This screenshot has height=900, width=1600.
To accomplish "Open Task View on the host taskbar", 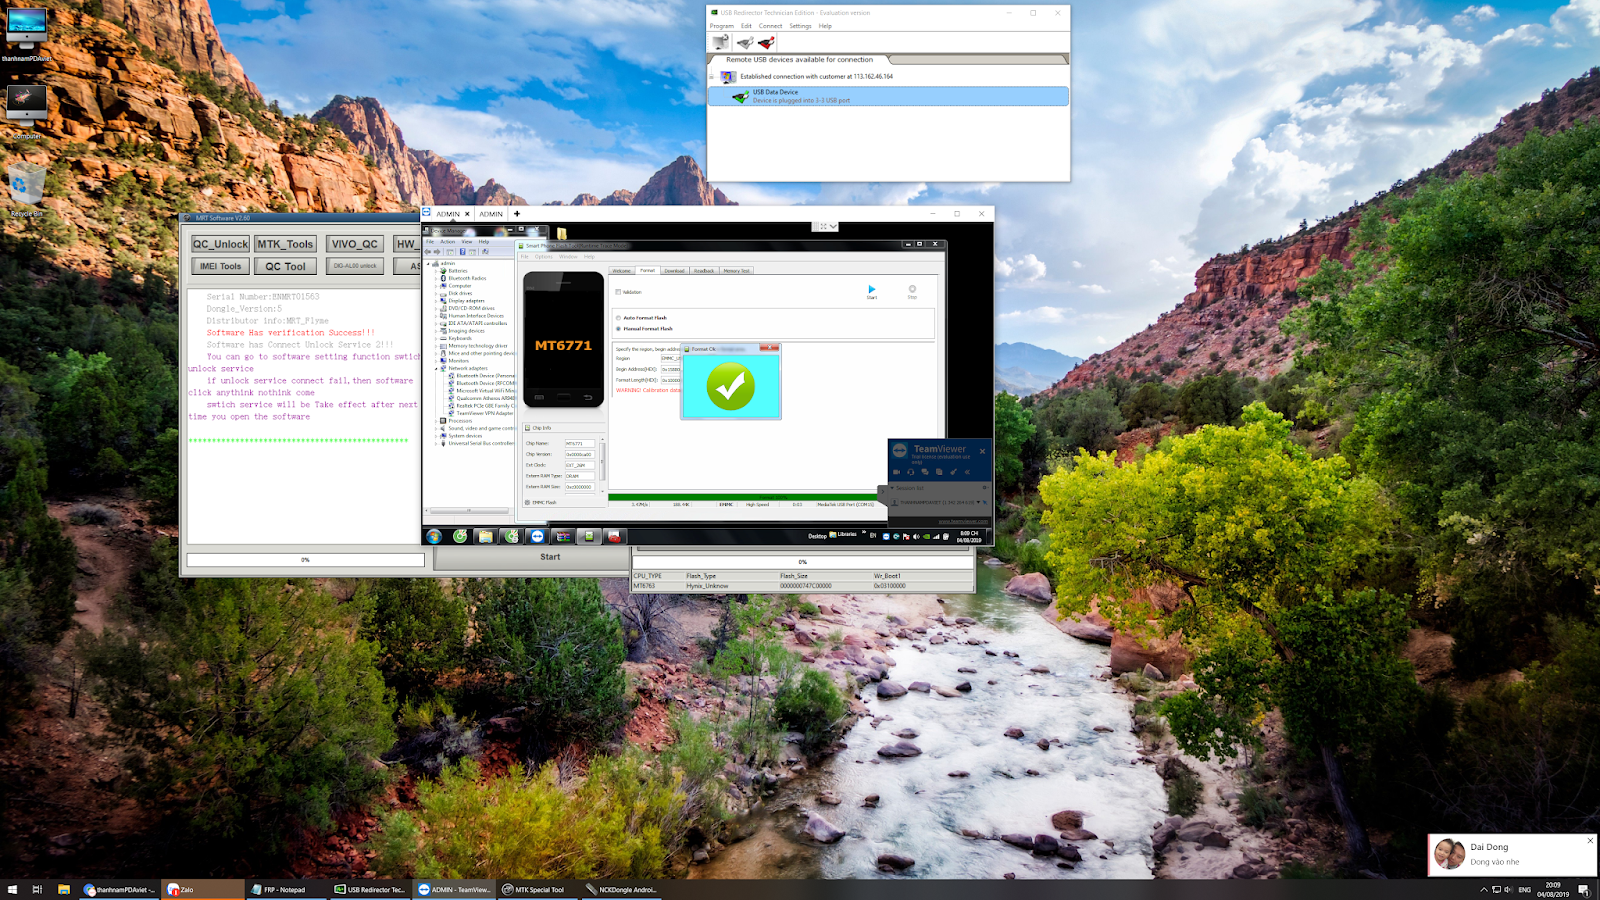I will coord(37,889).
